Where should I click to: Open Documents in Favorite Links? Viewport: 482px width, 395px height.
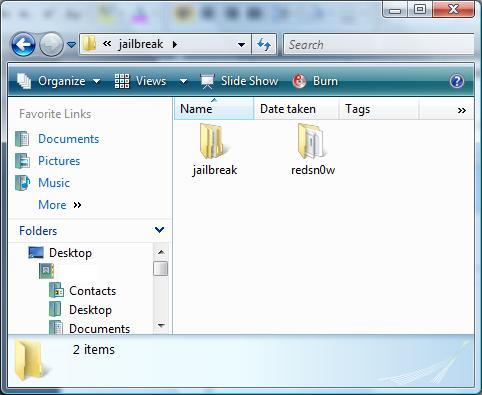tap(68, 139)
